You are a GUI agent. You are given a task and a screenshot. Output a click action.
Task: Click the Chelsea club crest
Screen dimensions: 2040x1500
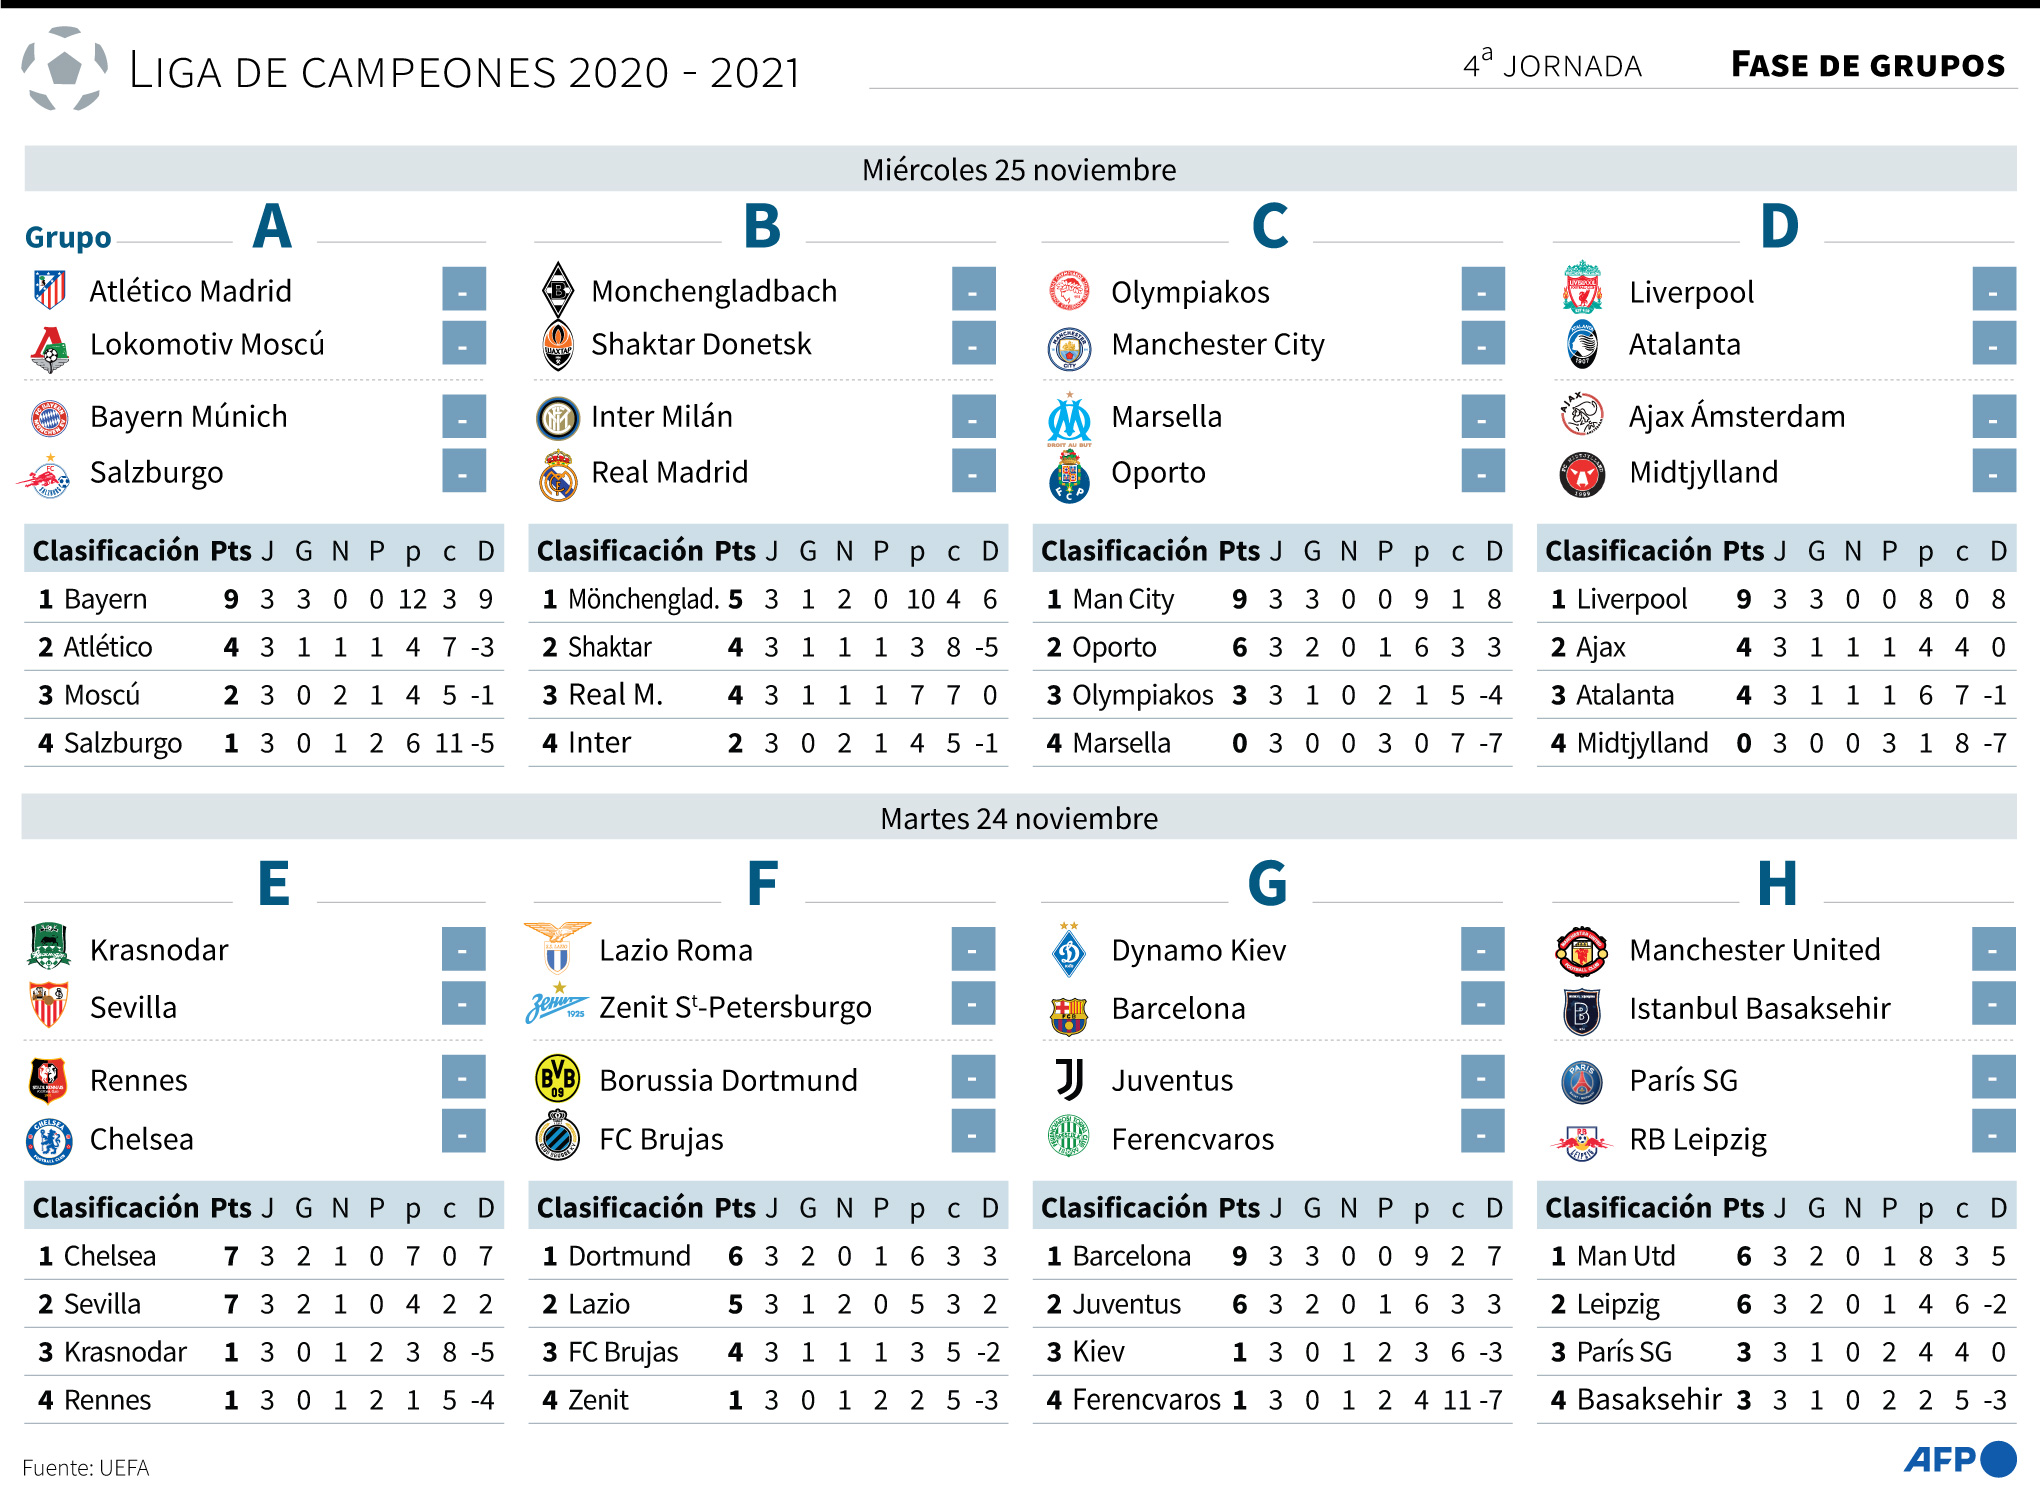tap(49, 1140)
